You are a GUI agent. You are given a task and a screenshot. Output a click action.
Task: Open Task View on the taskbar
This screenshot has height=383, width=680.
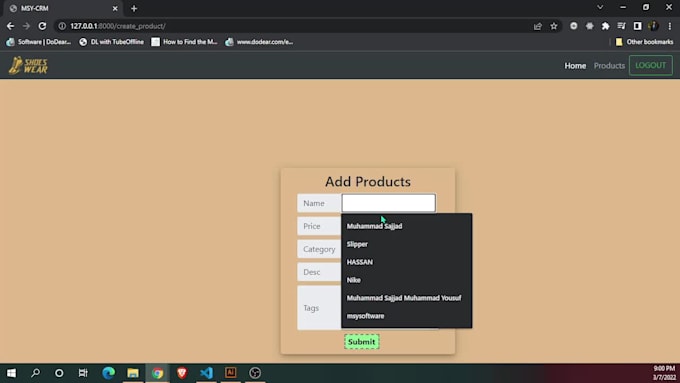83,373
